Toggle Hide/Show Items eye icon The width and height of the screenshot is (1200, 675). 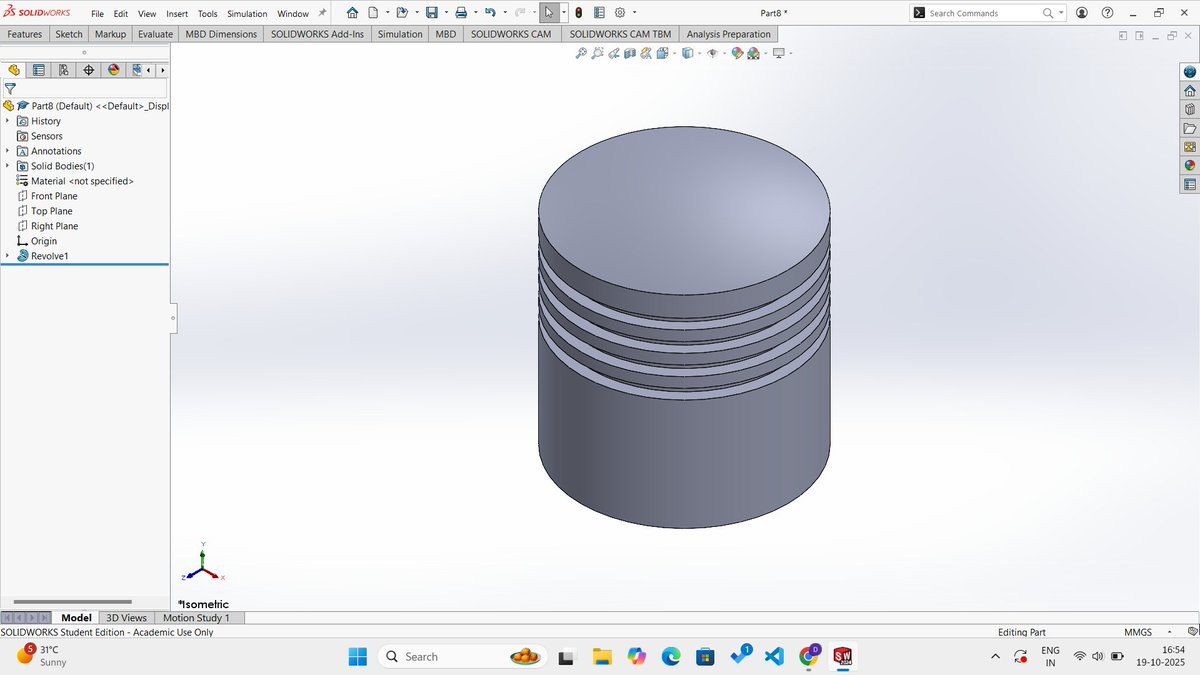(x=712, y=53)
